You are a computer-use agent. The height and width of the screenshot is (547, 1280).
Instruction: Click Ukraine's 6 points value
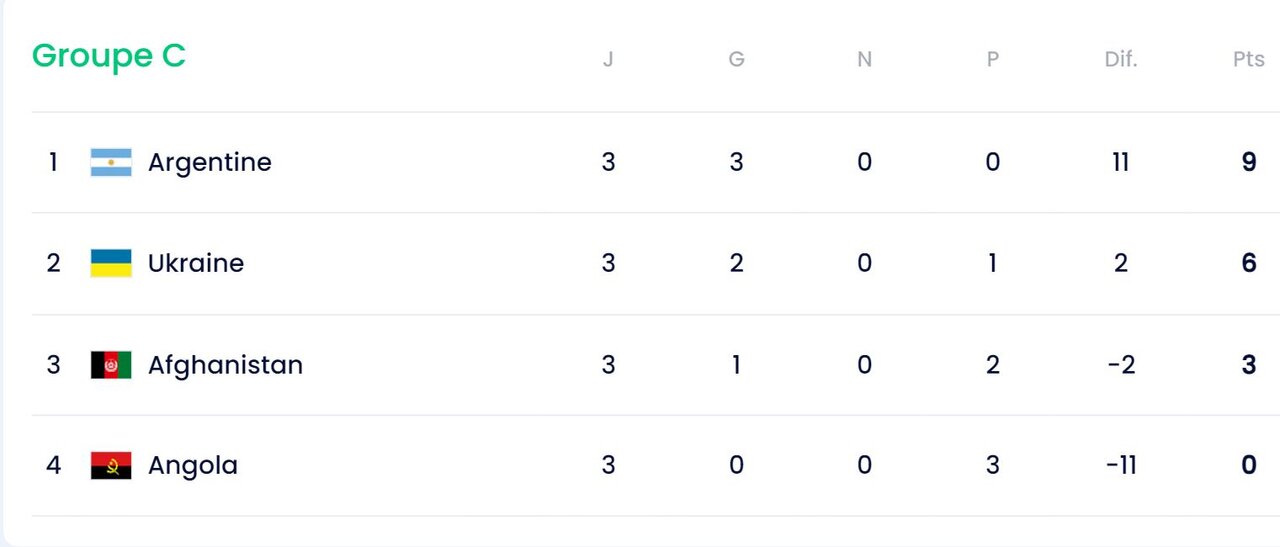coord(1248,263)
